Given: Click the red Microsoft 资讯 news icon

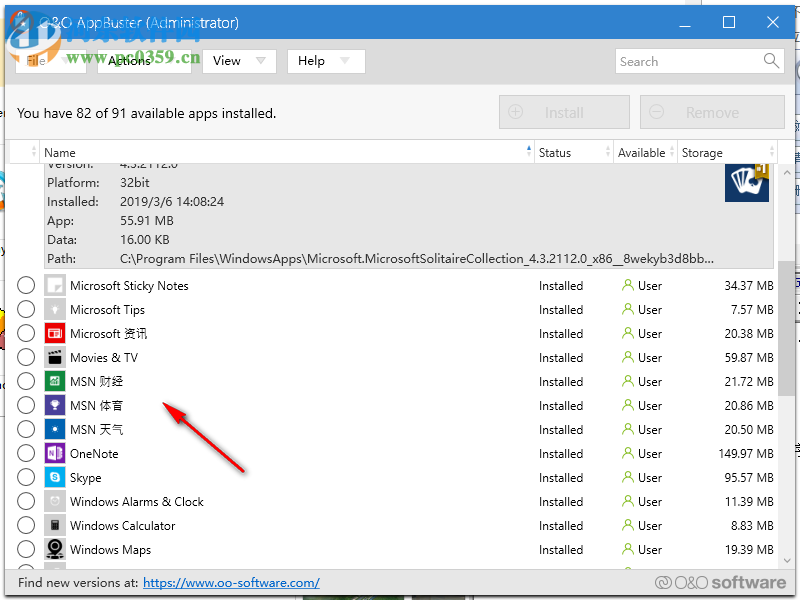Looking at the screenshot, I should pyautogui.click(x=55, y=334).
